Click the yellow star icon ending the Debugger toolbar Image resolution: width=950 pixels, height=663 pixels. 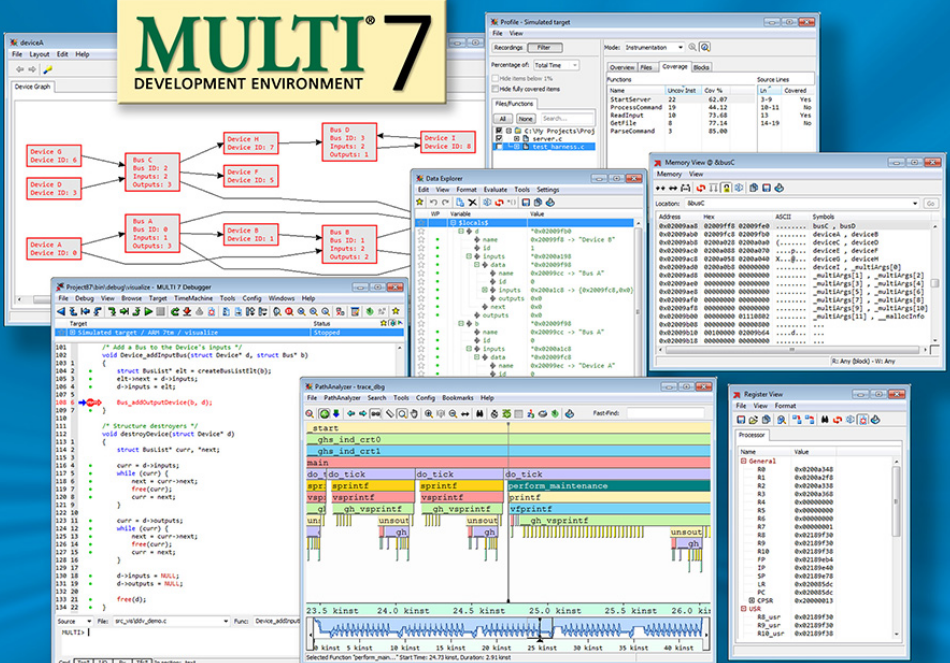pyautogui.click(x=396, y=312)
